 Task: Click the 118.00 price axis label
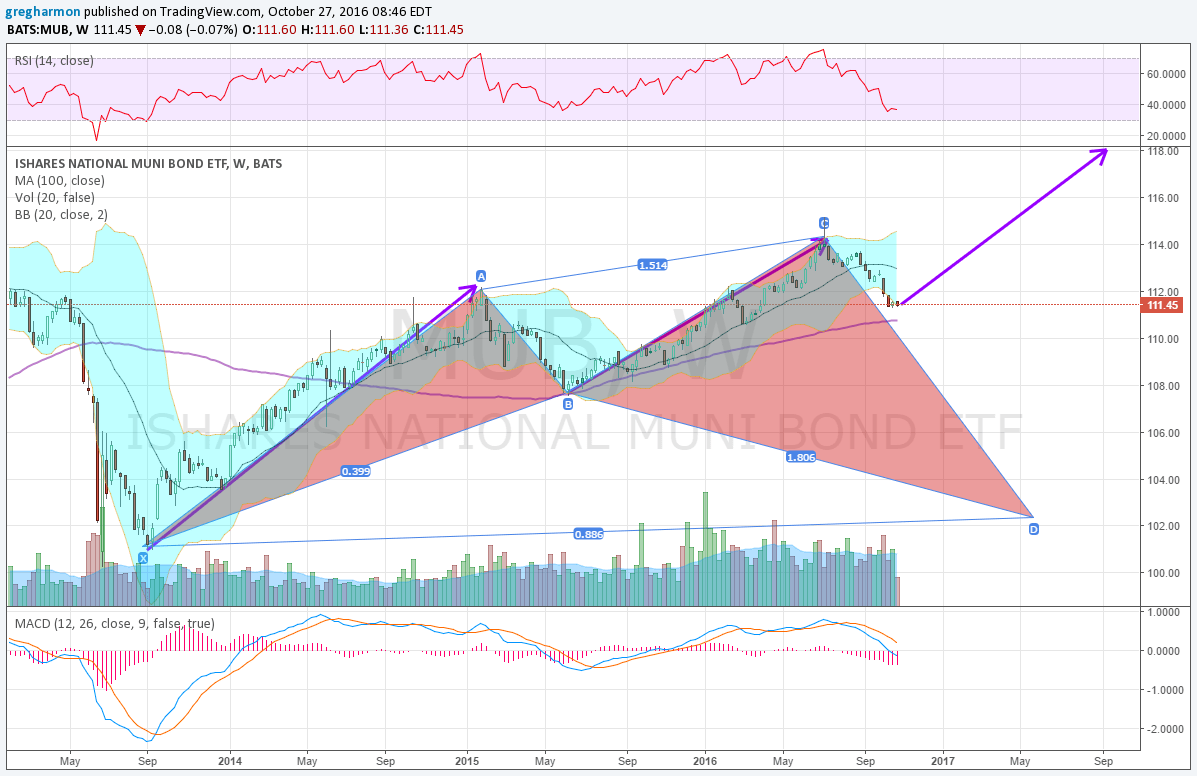[x=1162, y=152]
